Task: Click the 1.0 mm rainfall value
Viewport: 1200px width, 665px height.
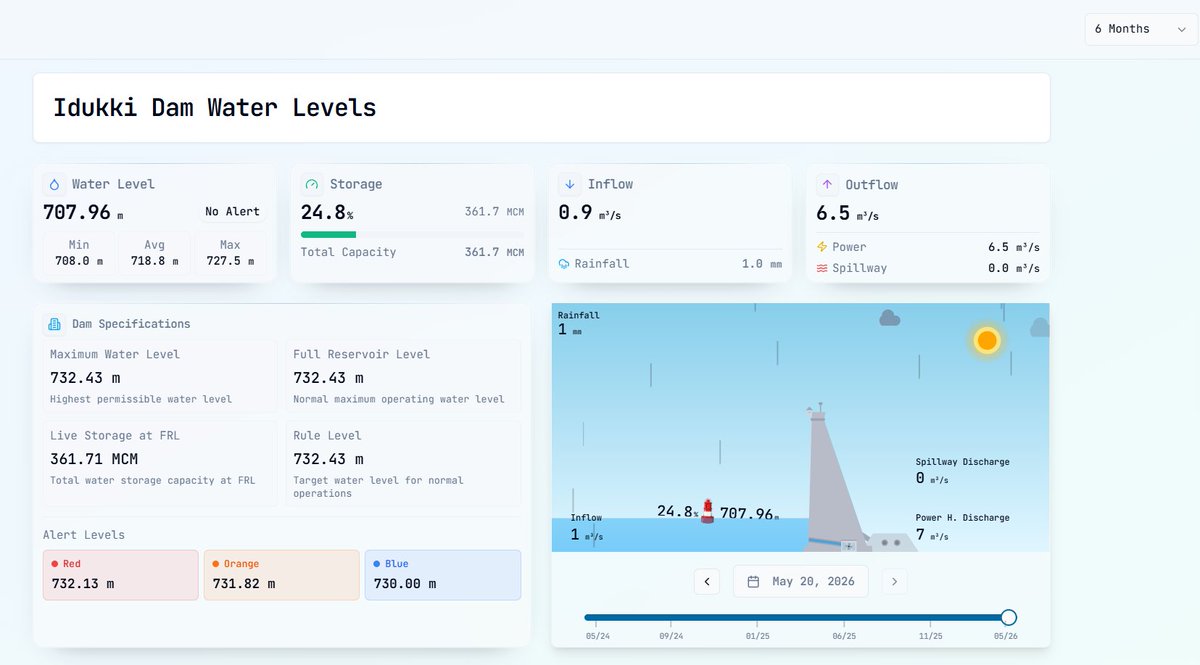Action: [x=762, y=264]
